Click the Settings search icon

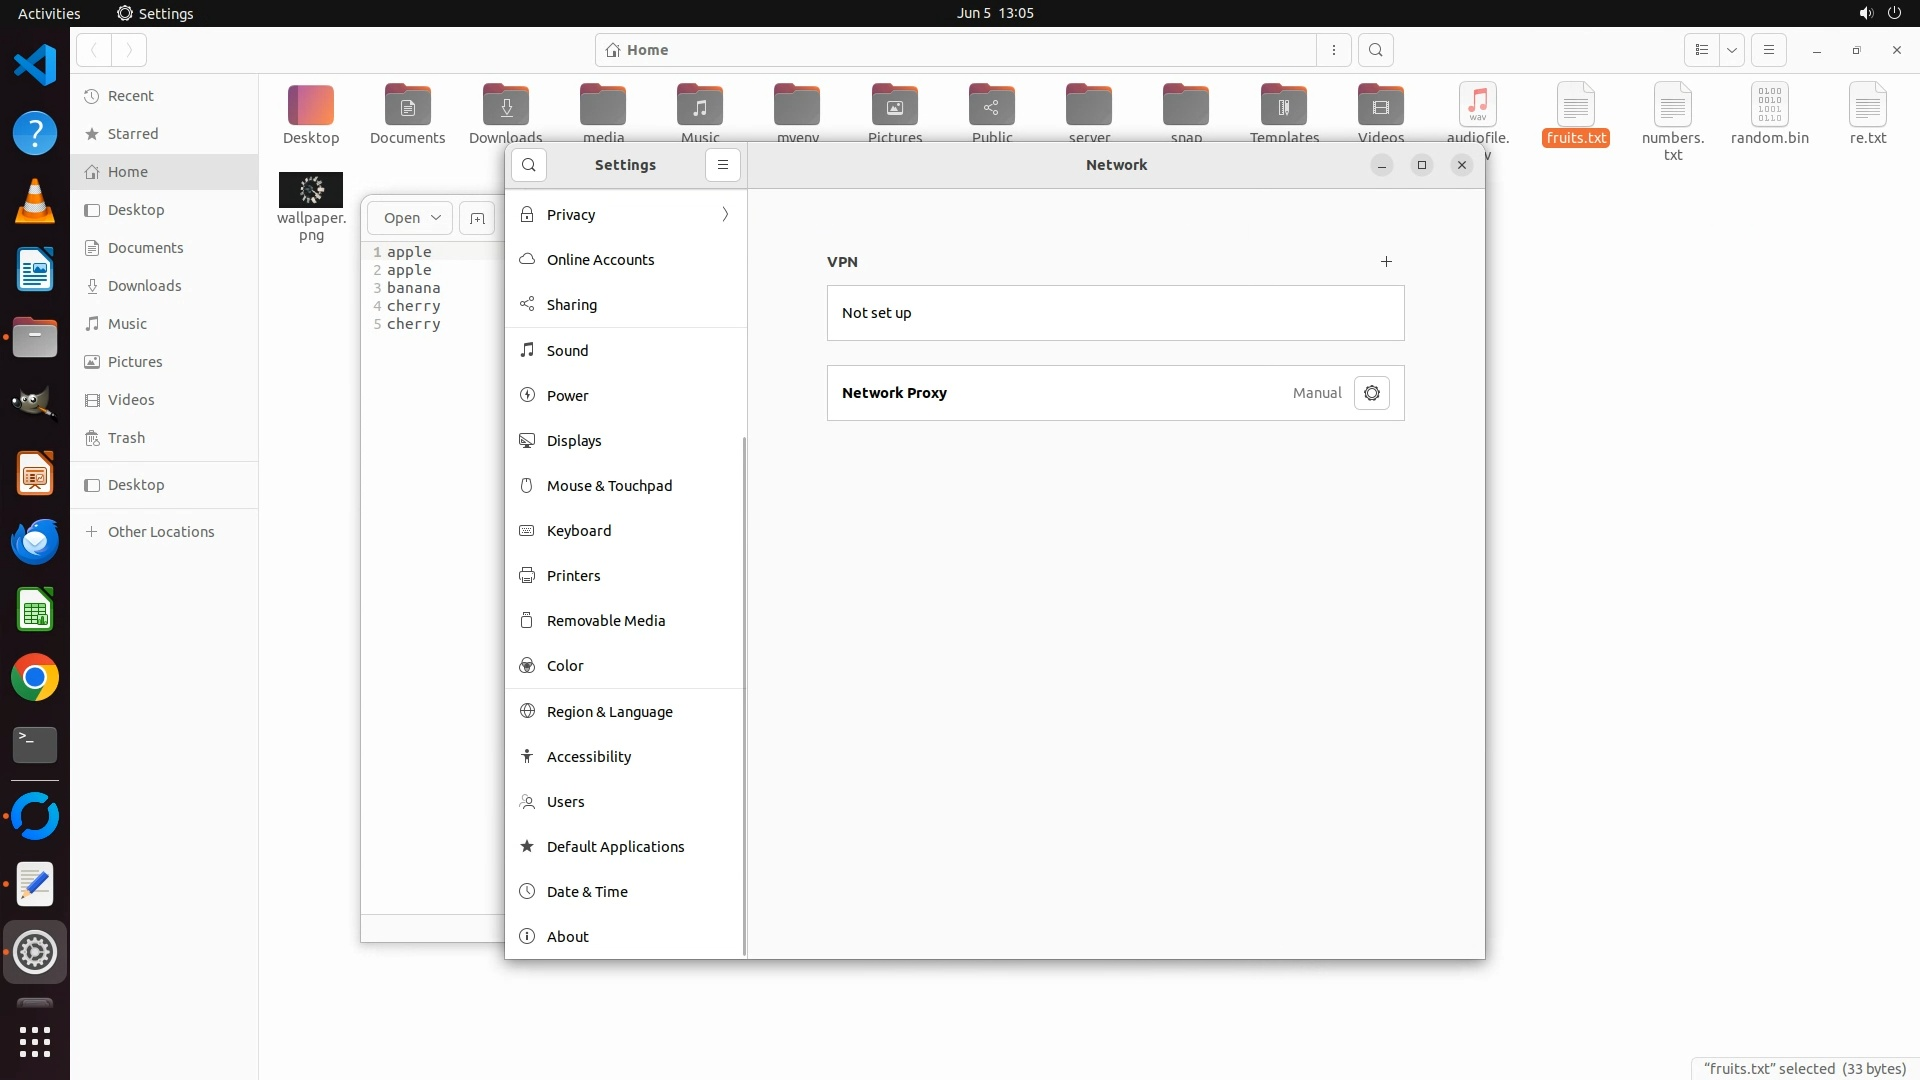(529, 165)
